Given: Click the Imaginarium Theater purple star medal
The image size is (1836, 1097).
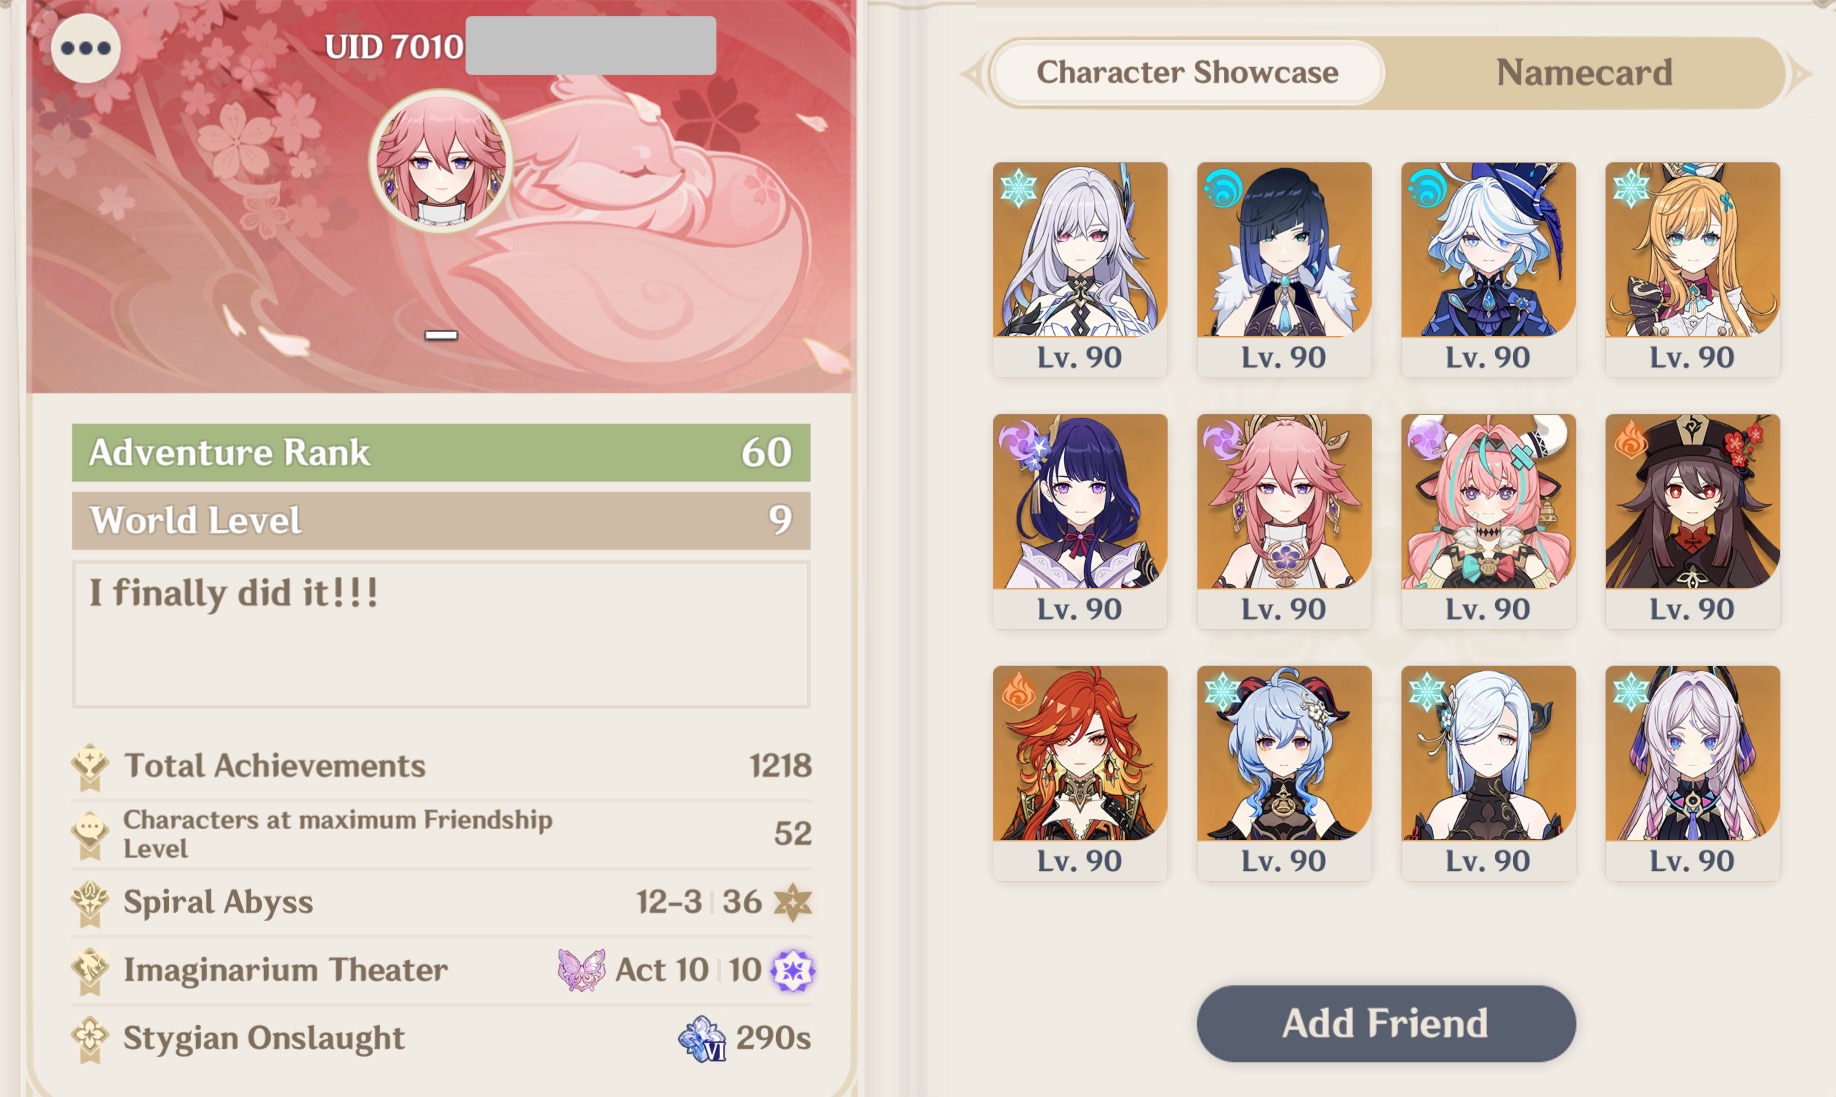Looking at the screenshot, I should (x=793, y=970).
